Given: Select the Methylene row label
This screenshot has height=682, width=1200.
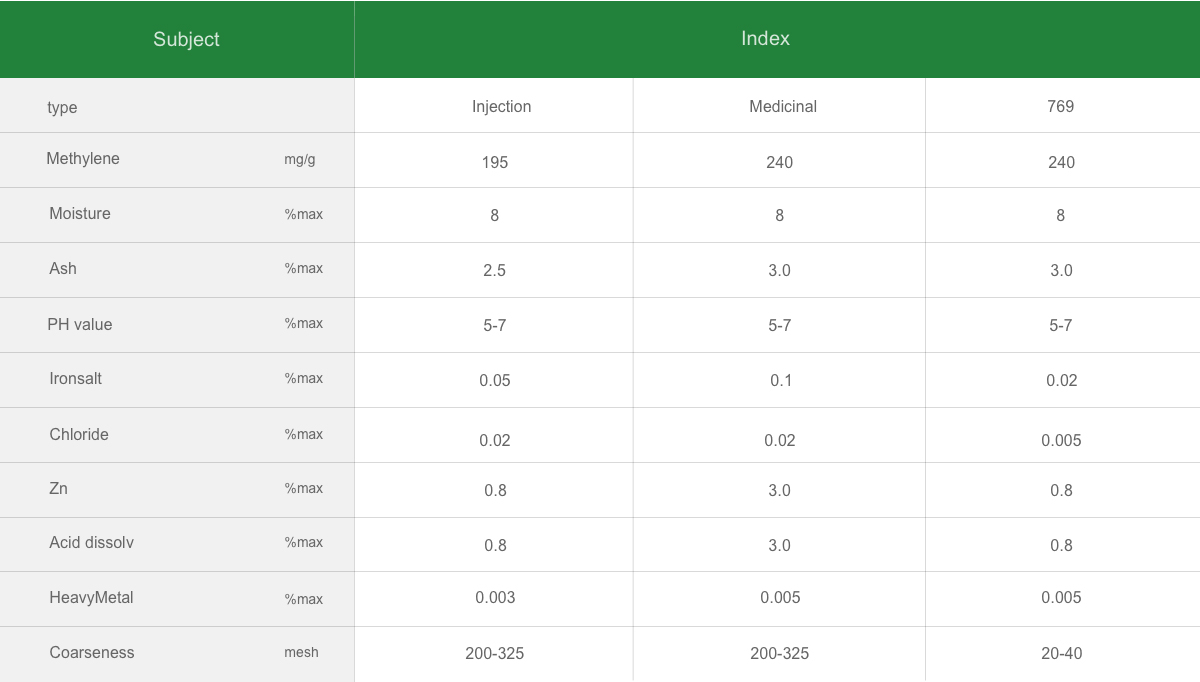Looking at the screenshot, I should click(x=83, y=159).
